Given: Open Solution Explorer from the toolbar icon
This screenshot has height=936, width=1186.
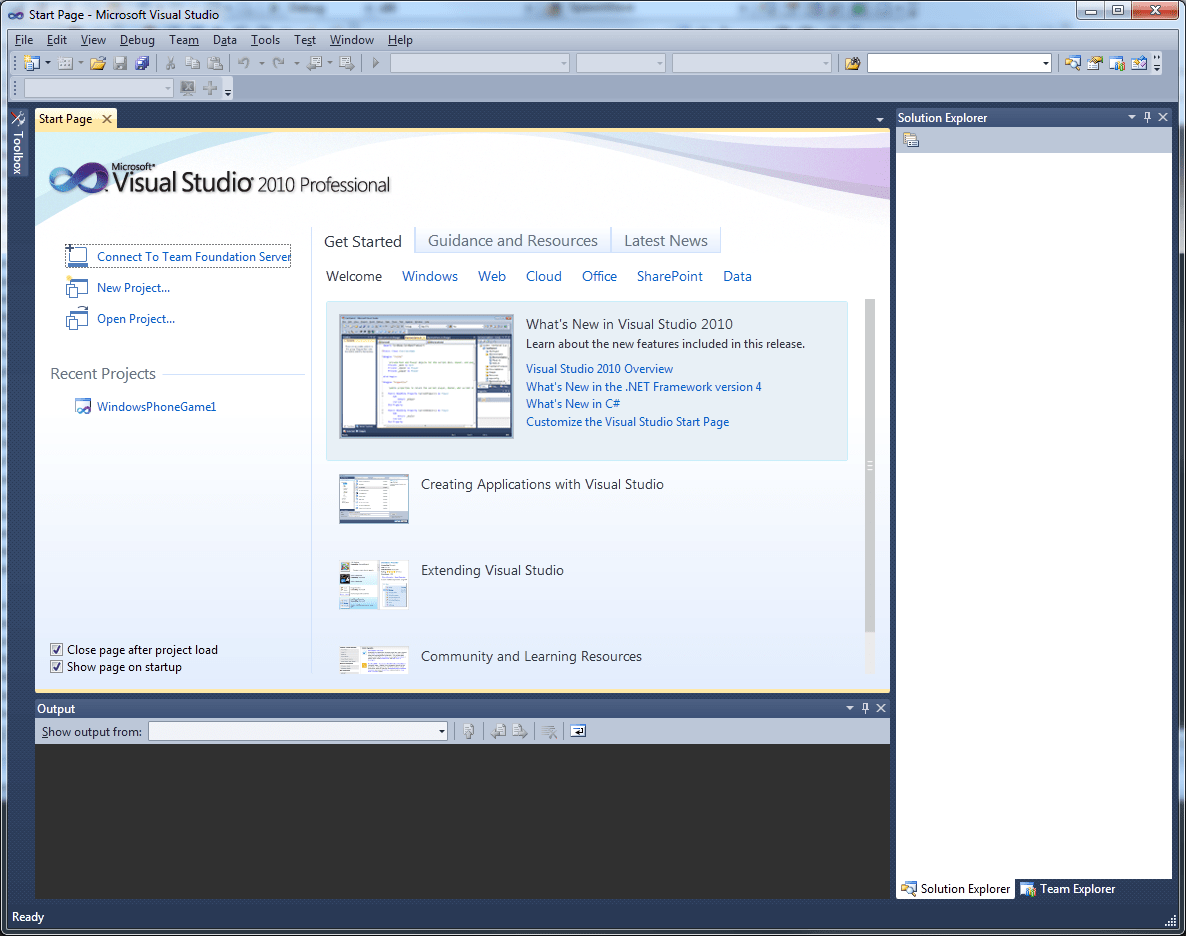Looking at the screenshot, I should point(1073,64).
